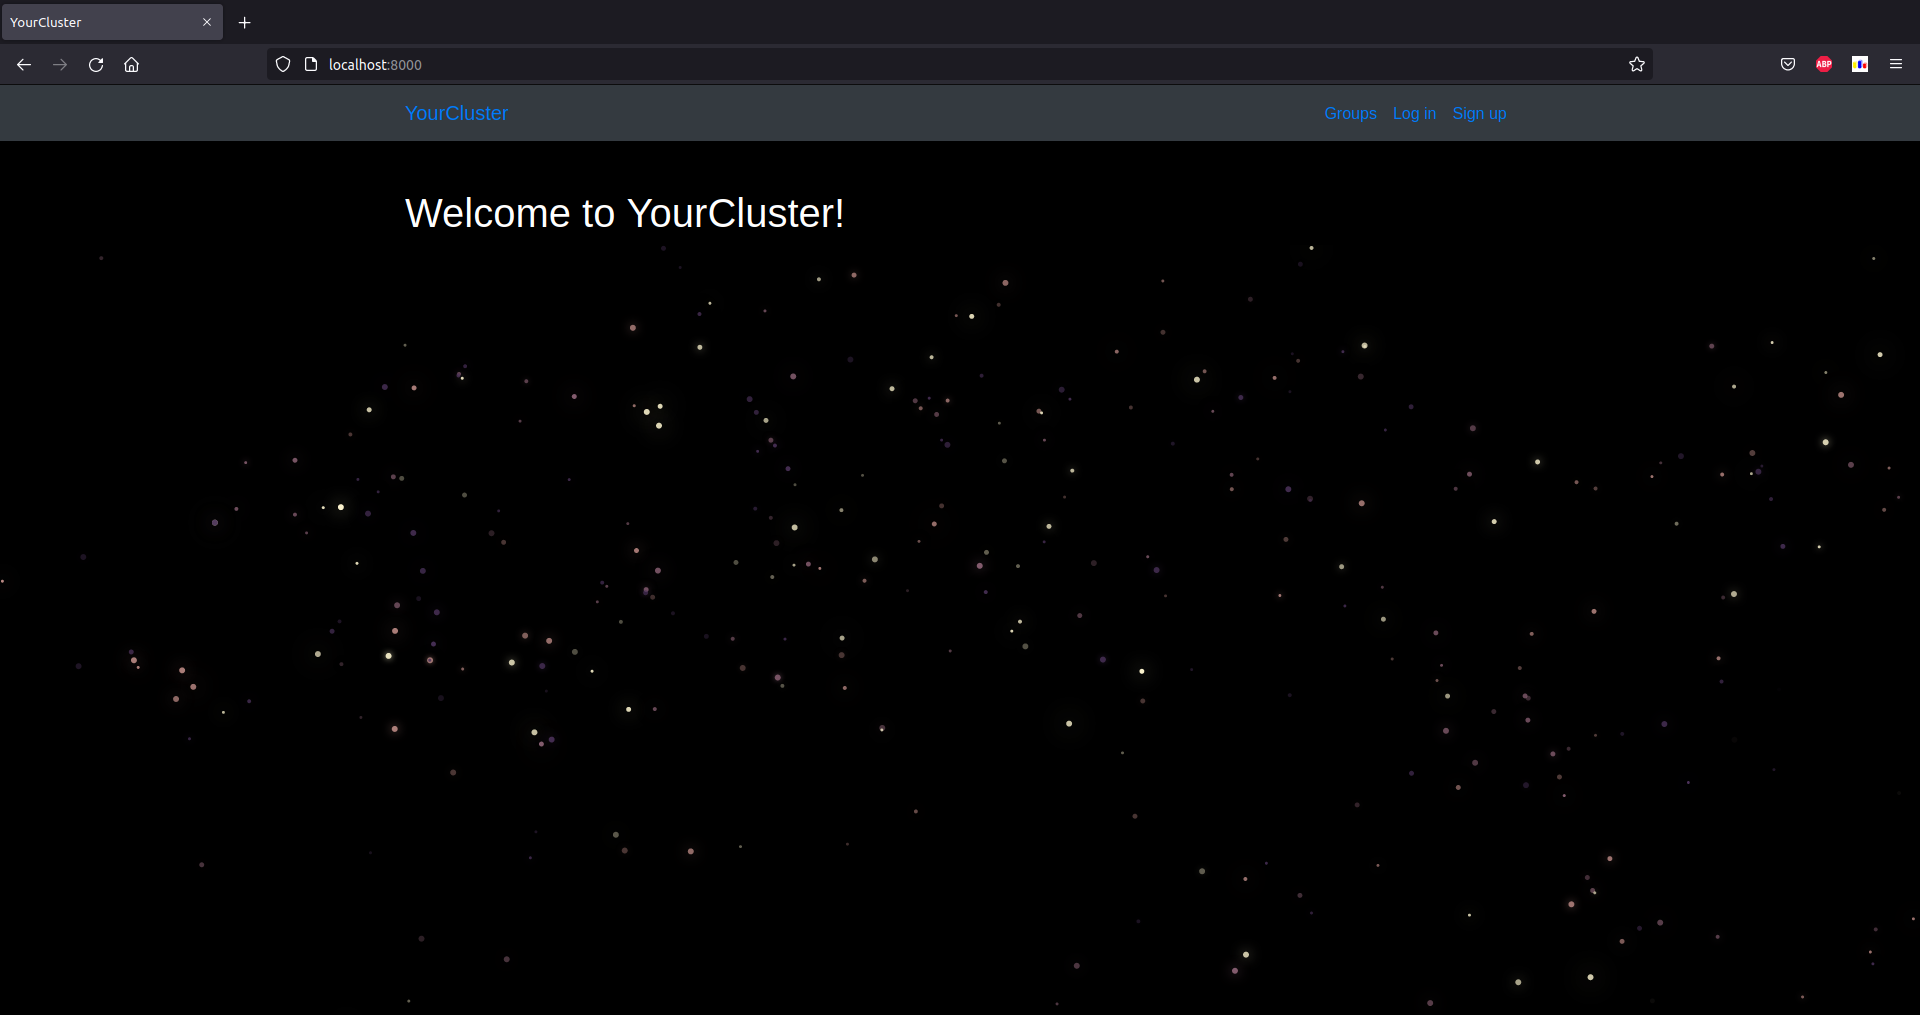Viewport: 1920px width, 1015px height.
Task: Open site information via page icon
Action: 309,62
